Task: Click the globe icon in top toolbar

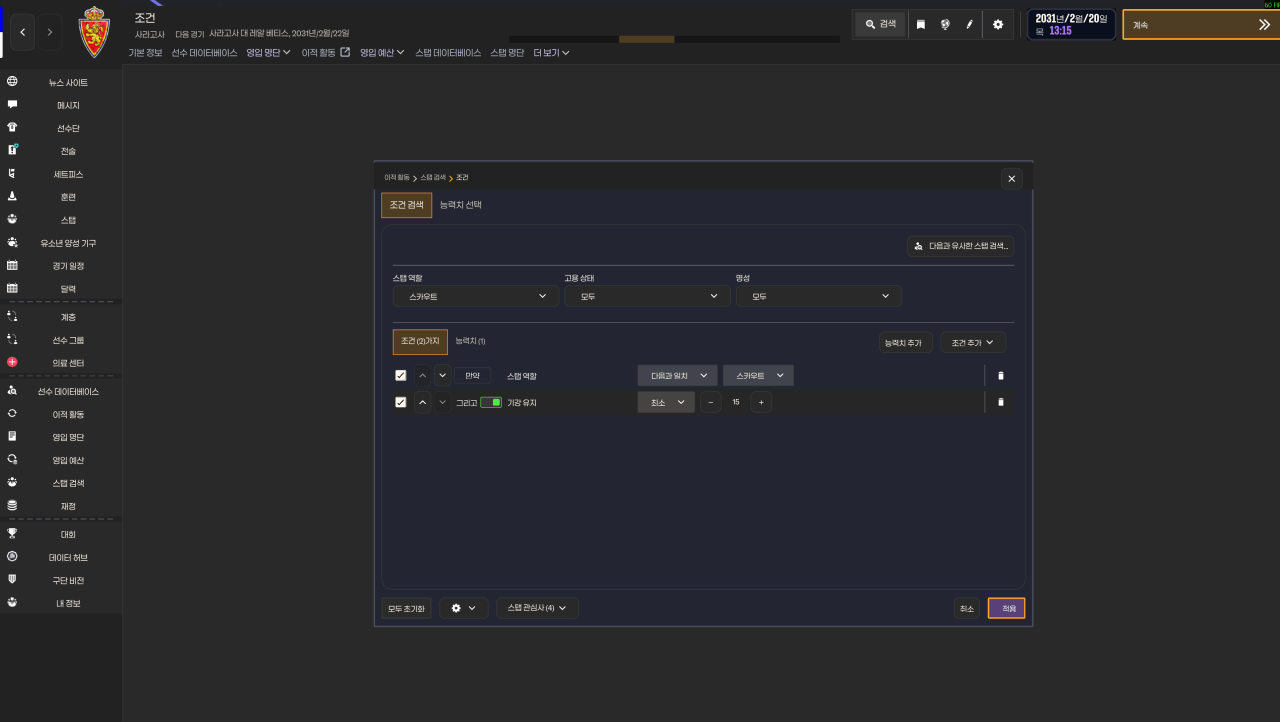Action: click(945, 24)
